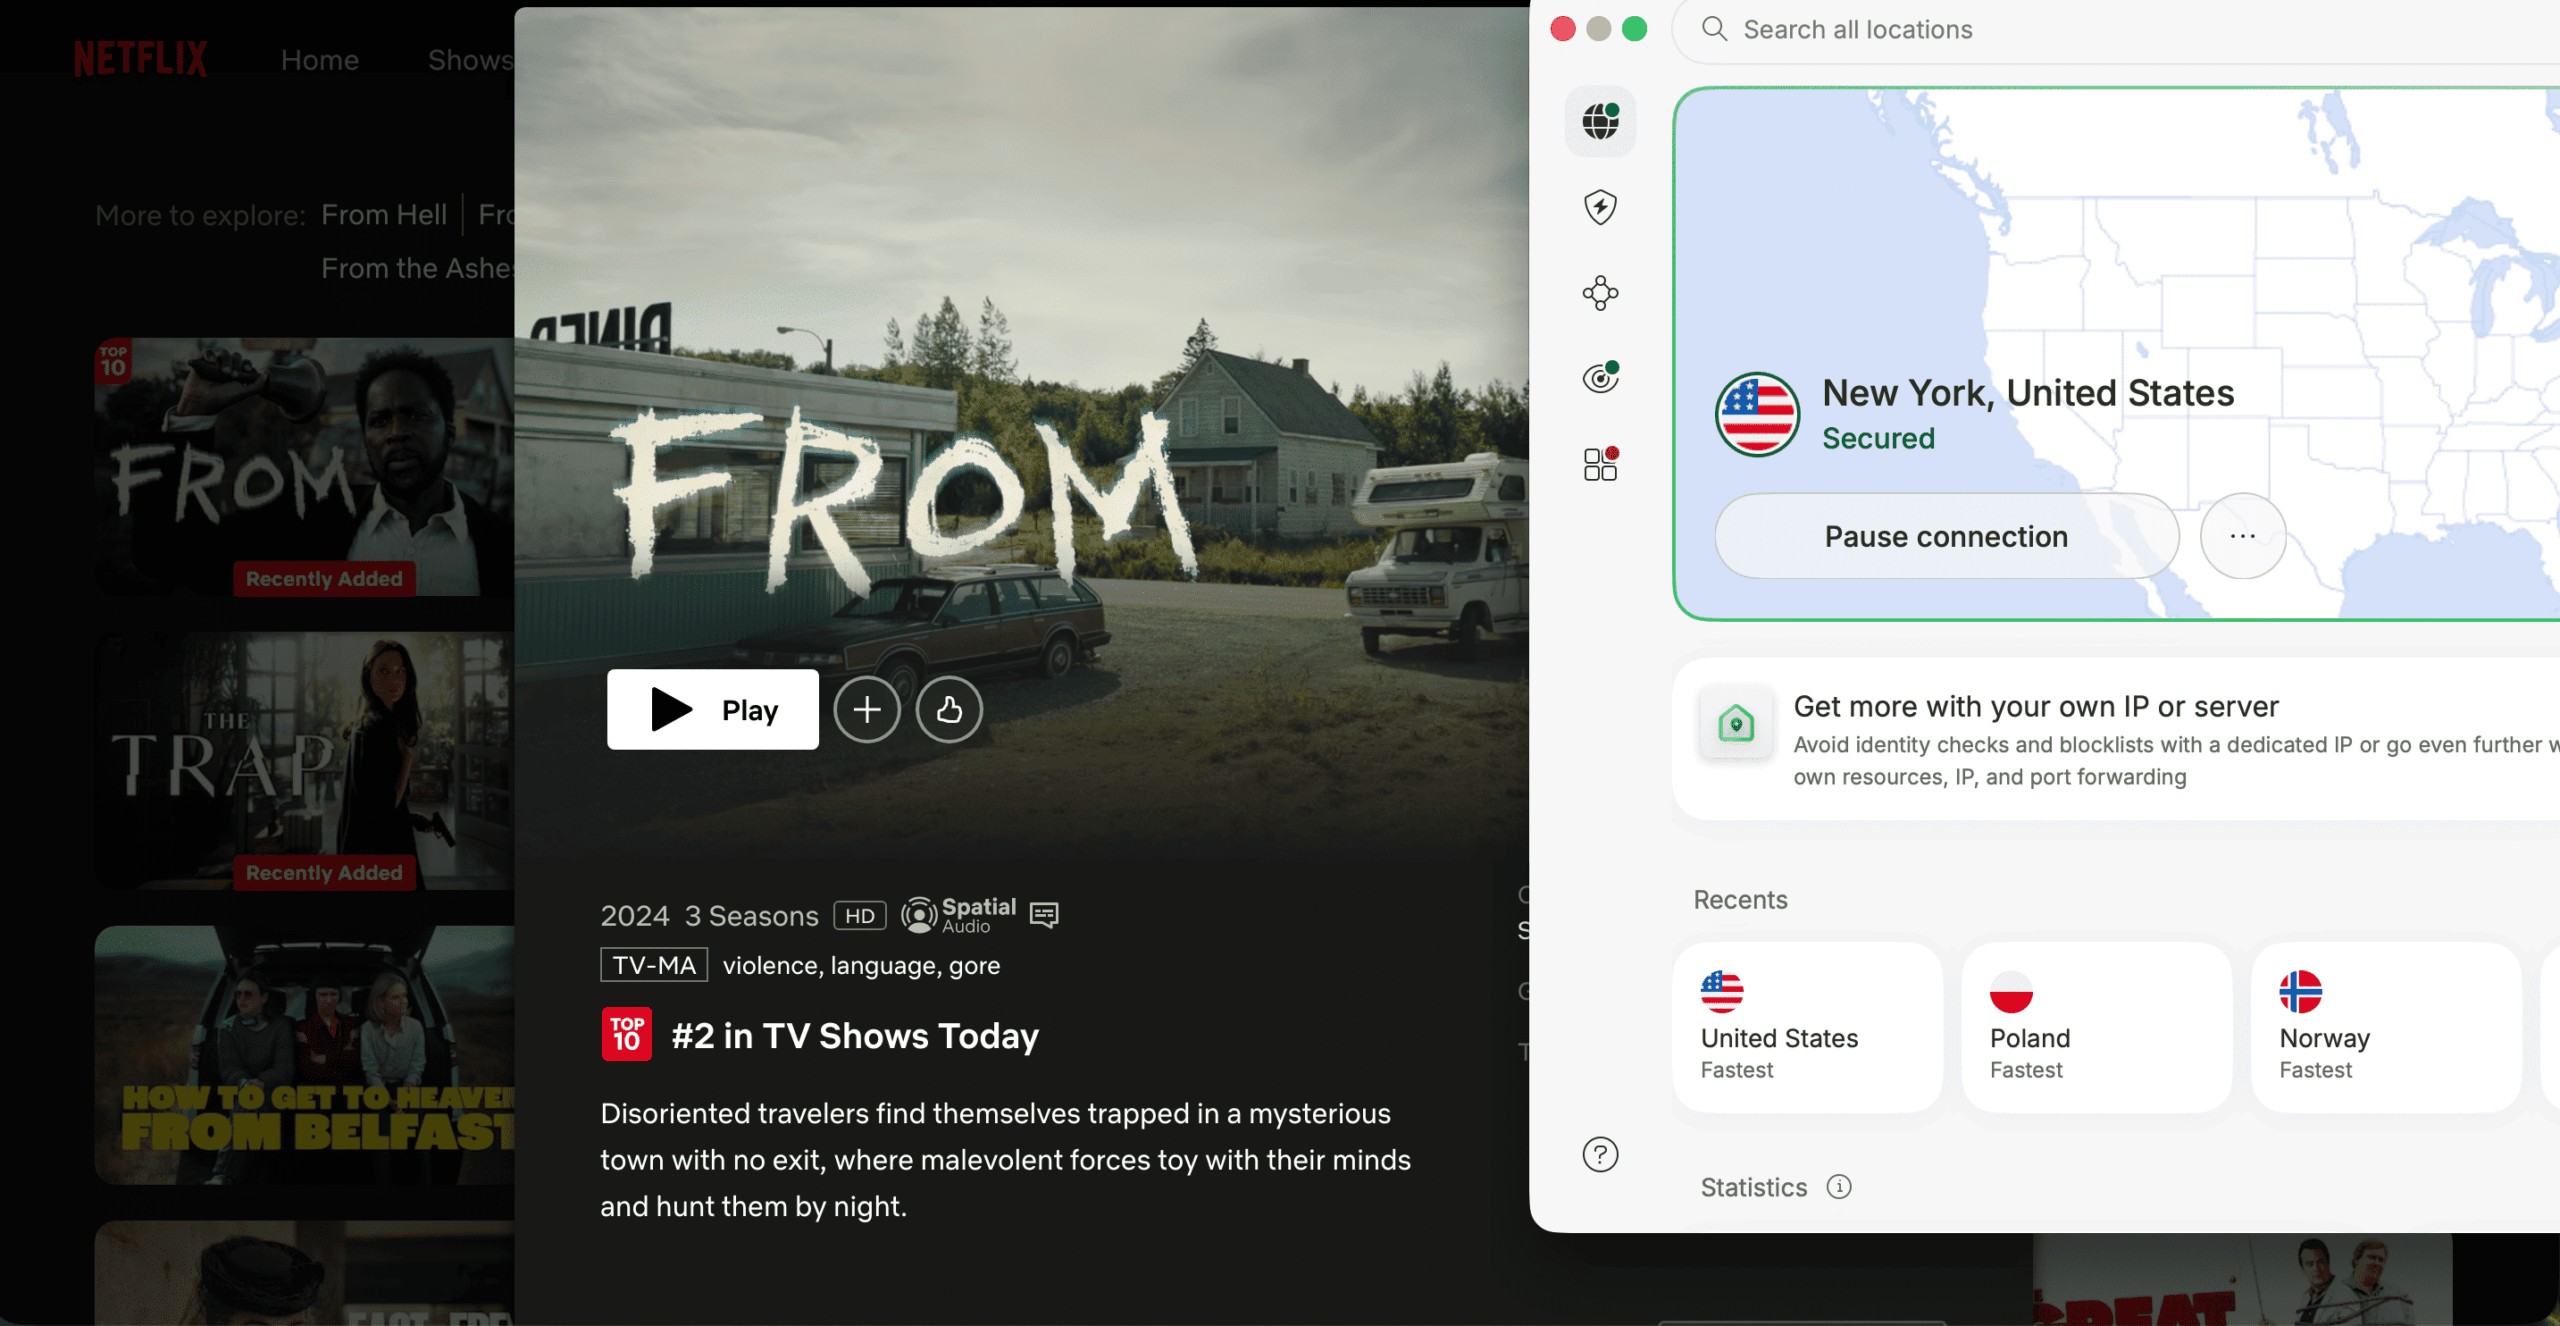2560x1326 pixels.
Task: Click the Secured status text
Action: [1878, 438]
